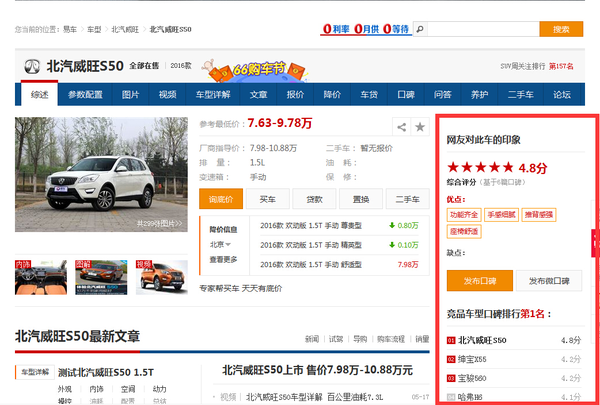Click the 二手车 button under specs
This screenshot has height=405, width=600.
(x=408, y=199)
